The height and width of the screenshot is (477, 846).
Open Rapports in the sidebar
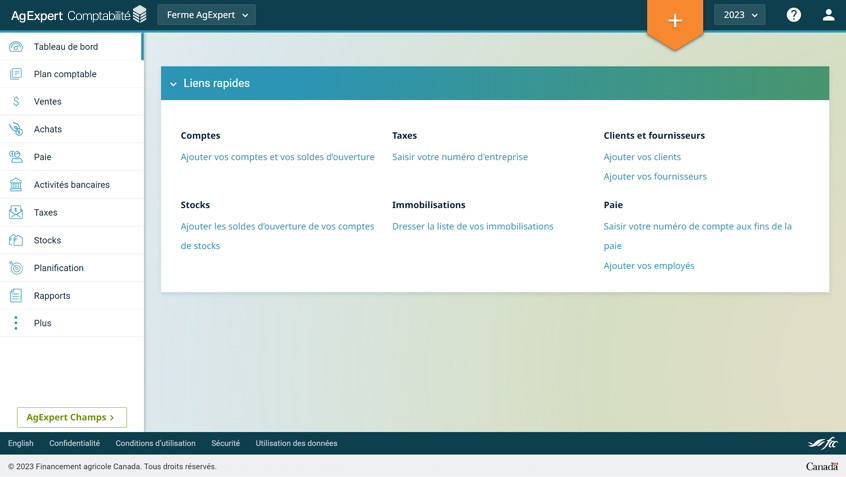point(72,296)
